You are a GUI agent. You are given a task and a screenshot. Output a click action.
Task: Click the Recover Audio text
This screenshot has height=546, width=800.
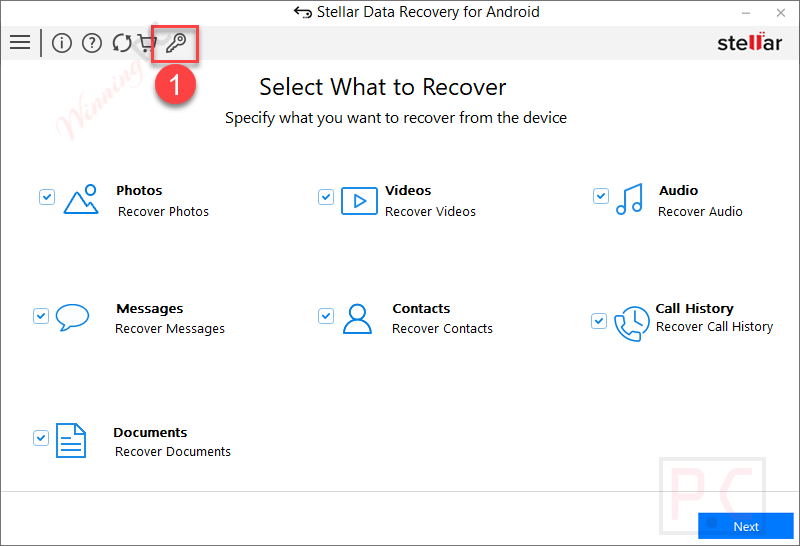(x=700, y=212)
